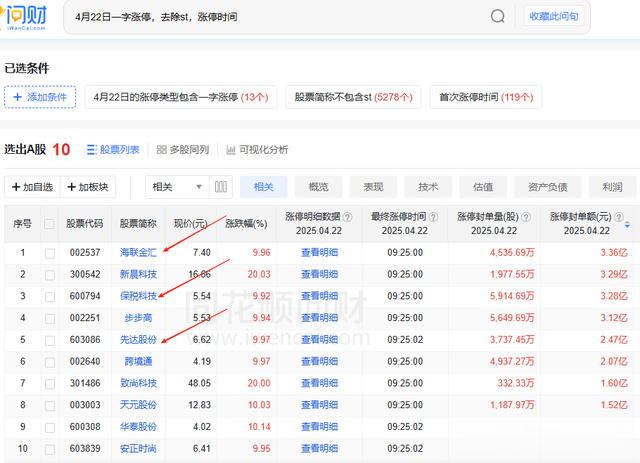The image size is (640, 463).
Task: Check the box for 先达股份
Action: pyautogui.click(x=50, y=340)
